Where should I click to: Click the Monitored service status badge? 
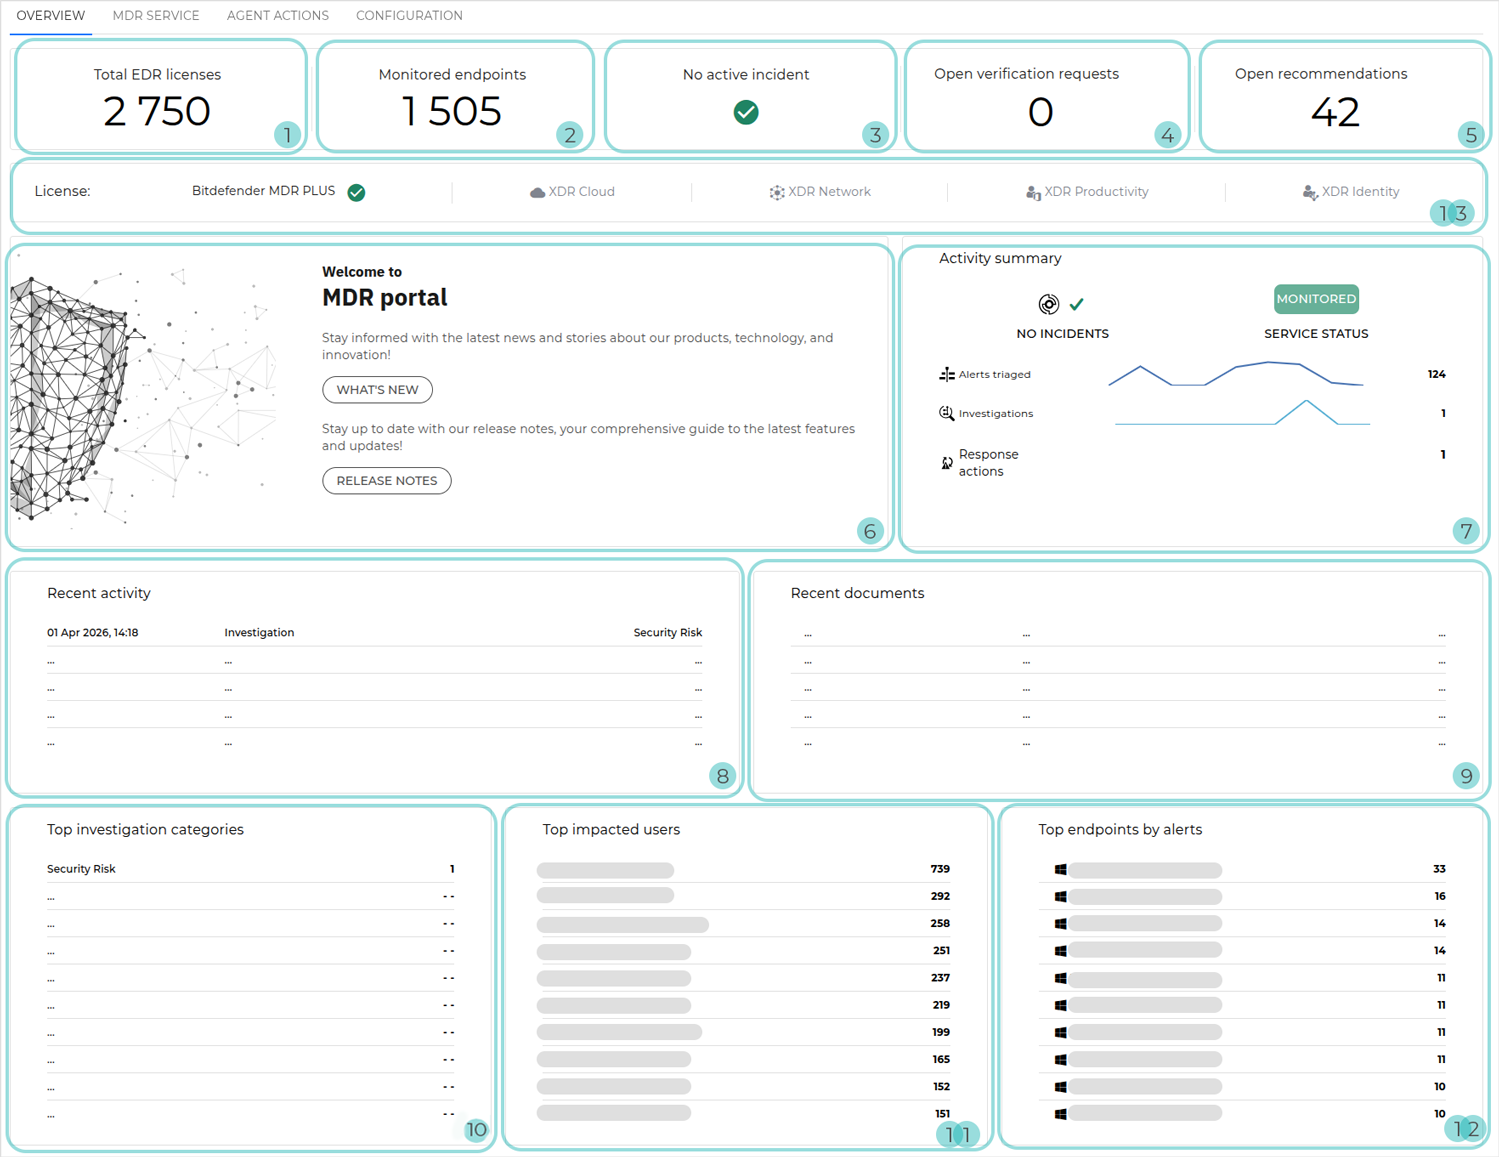point(1316,299)
